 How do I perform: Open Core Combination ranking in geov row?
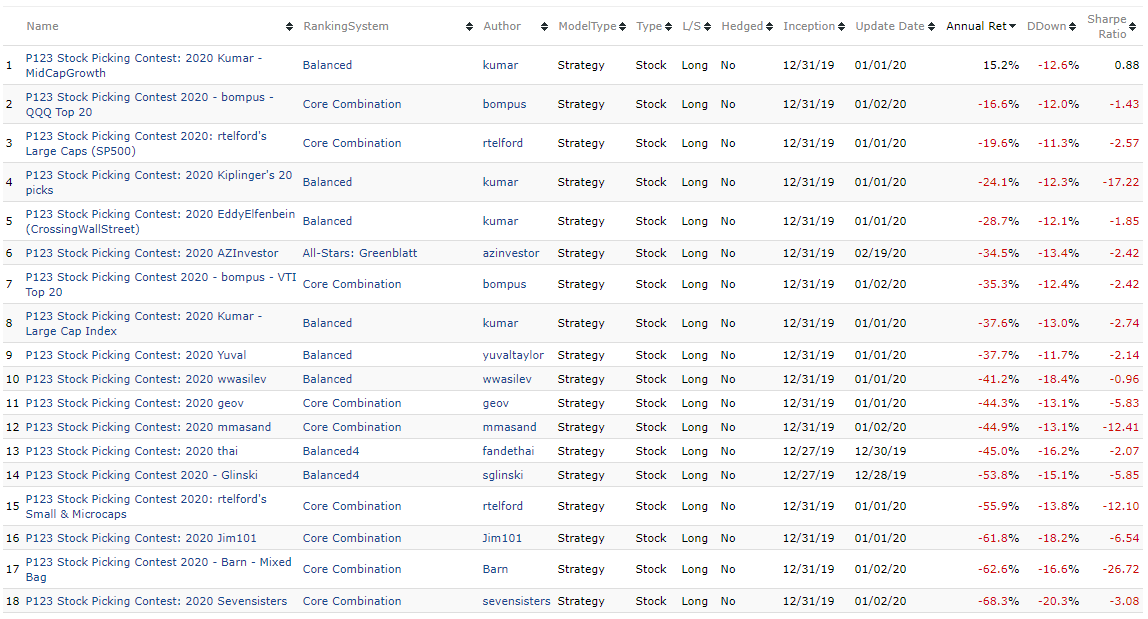pyautogui.click(x=351, y=403)
